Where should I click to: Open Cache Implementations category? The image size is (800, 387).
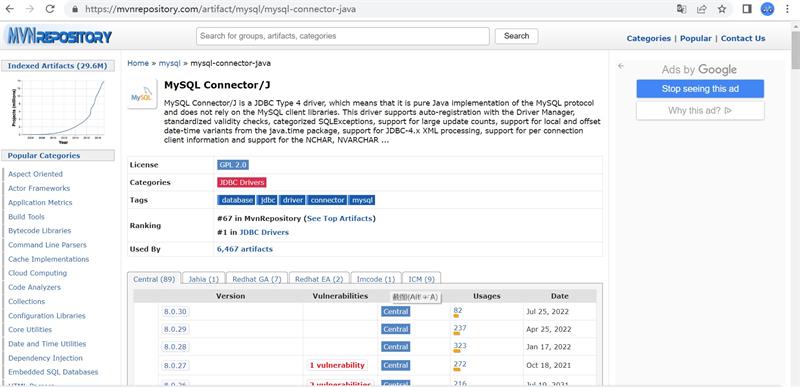click(48, 259)
